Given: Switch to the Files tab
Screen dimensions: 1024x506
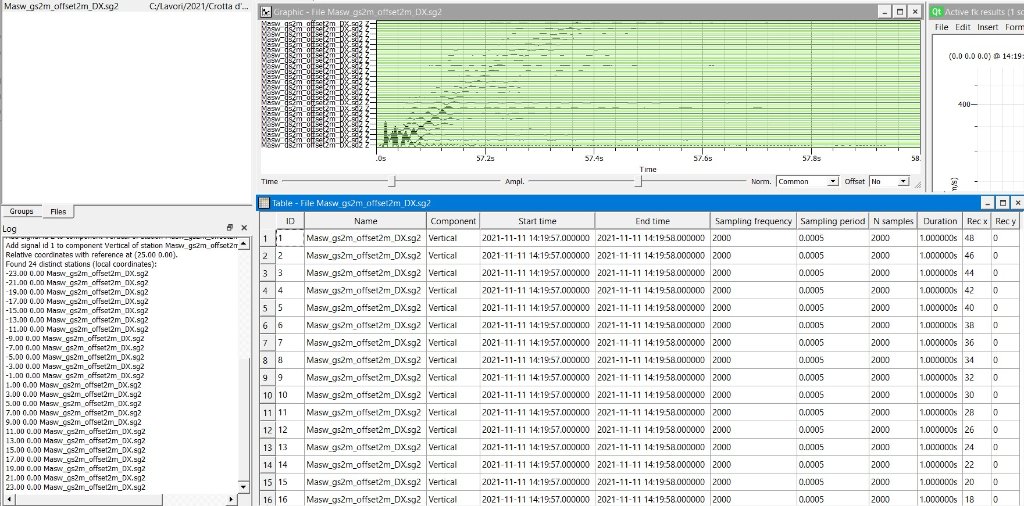Looking at the screenshot, I should point(58,212).
